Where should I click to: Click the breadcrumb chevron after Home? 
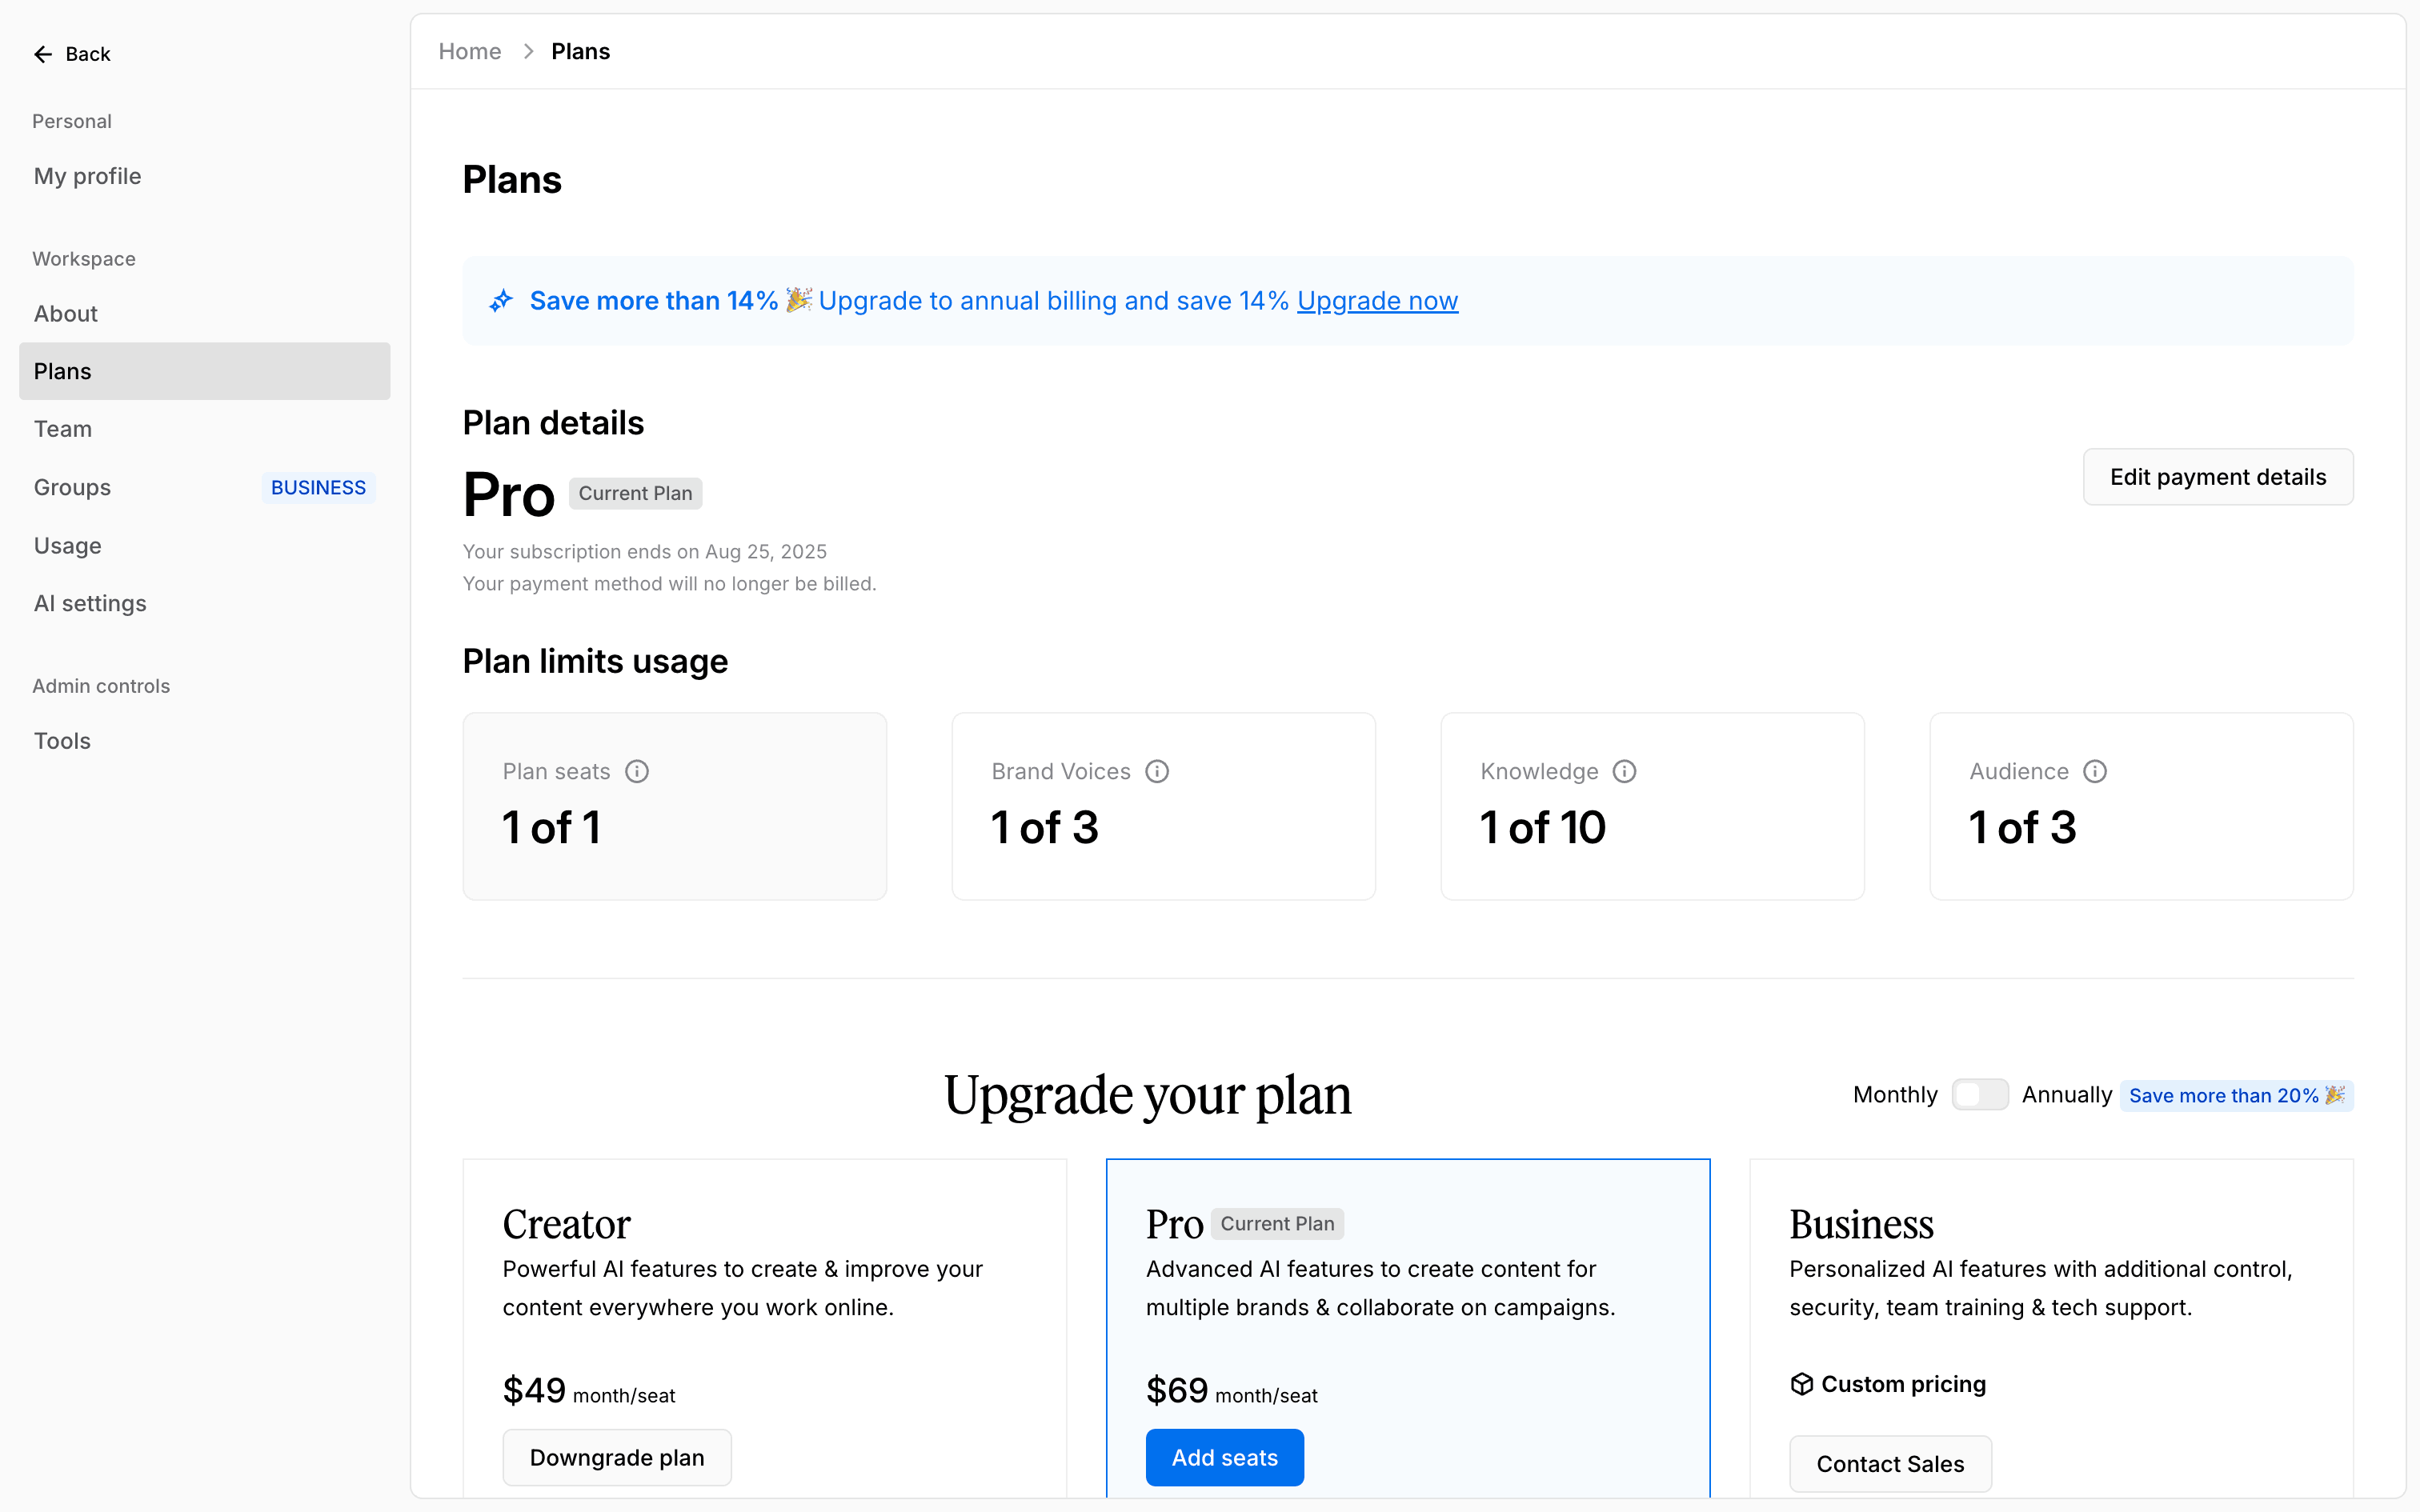[x=528, y=52]
